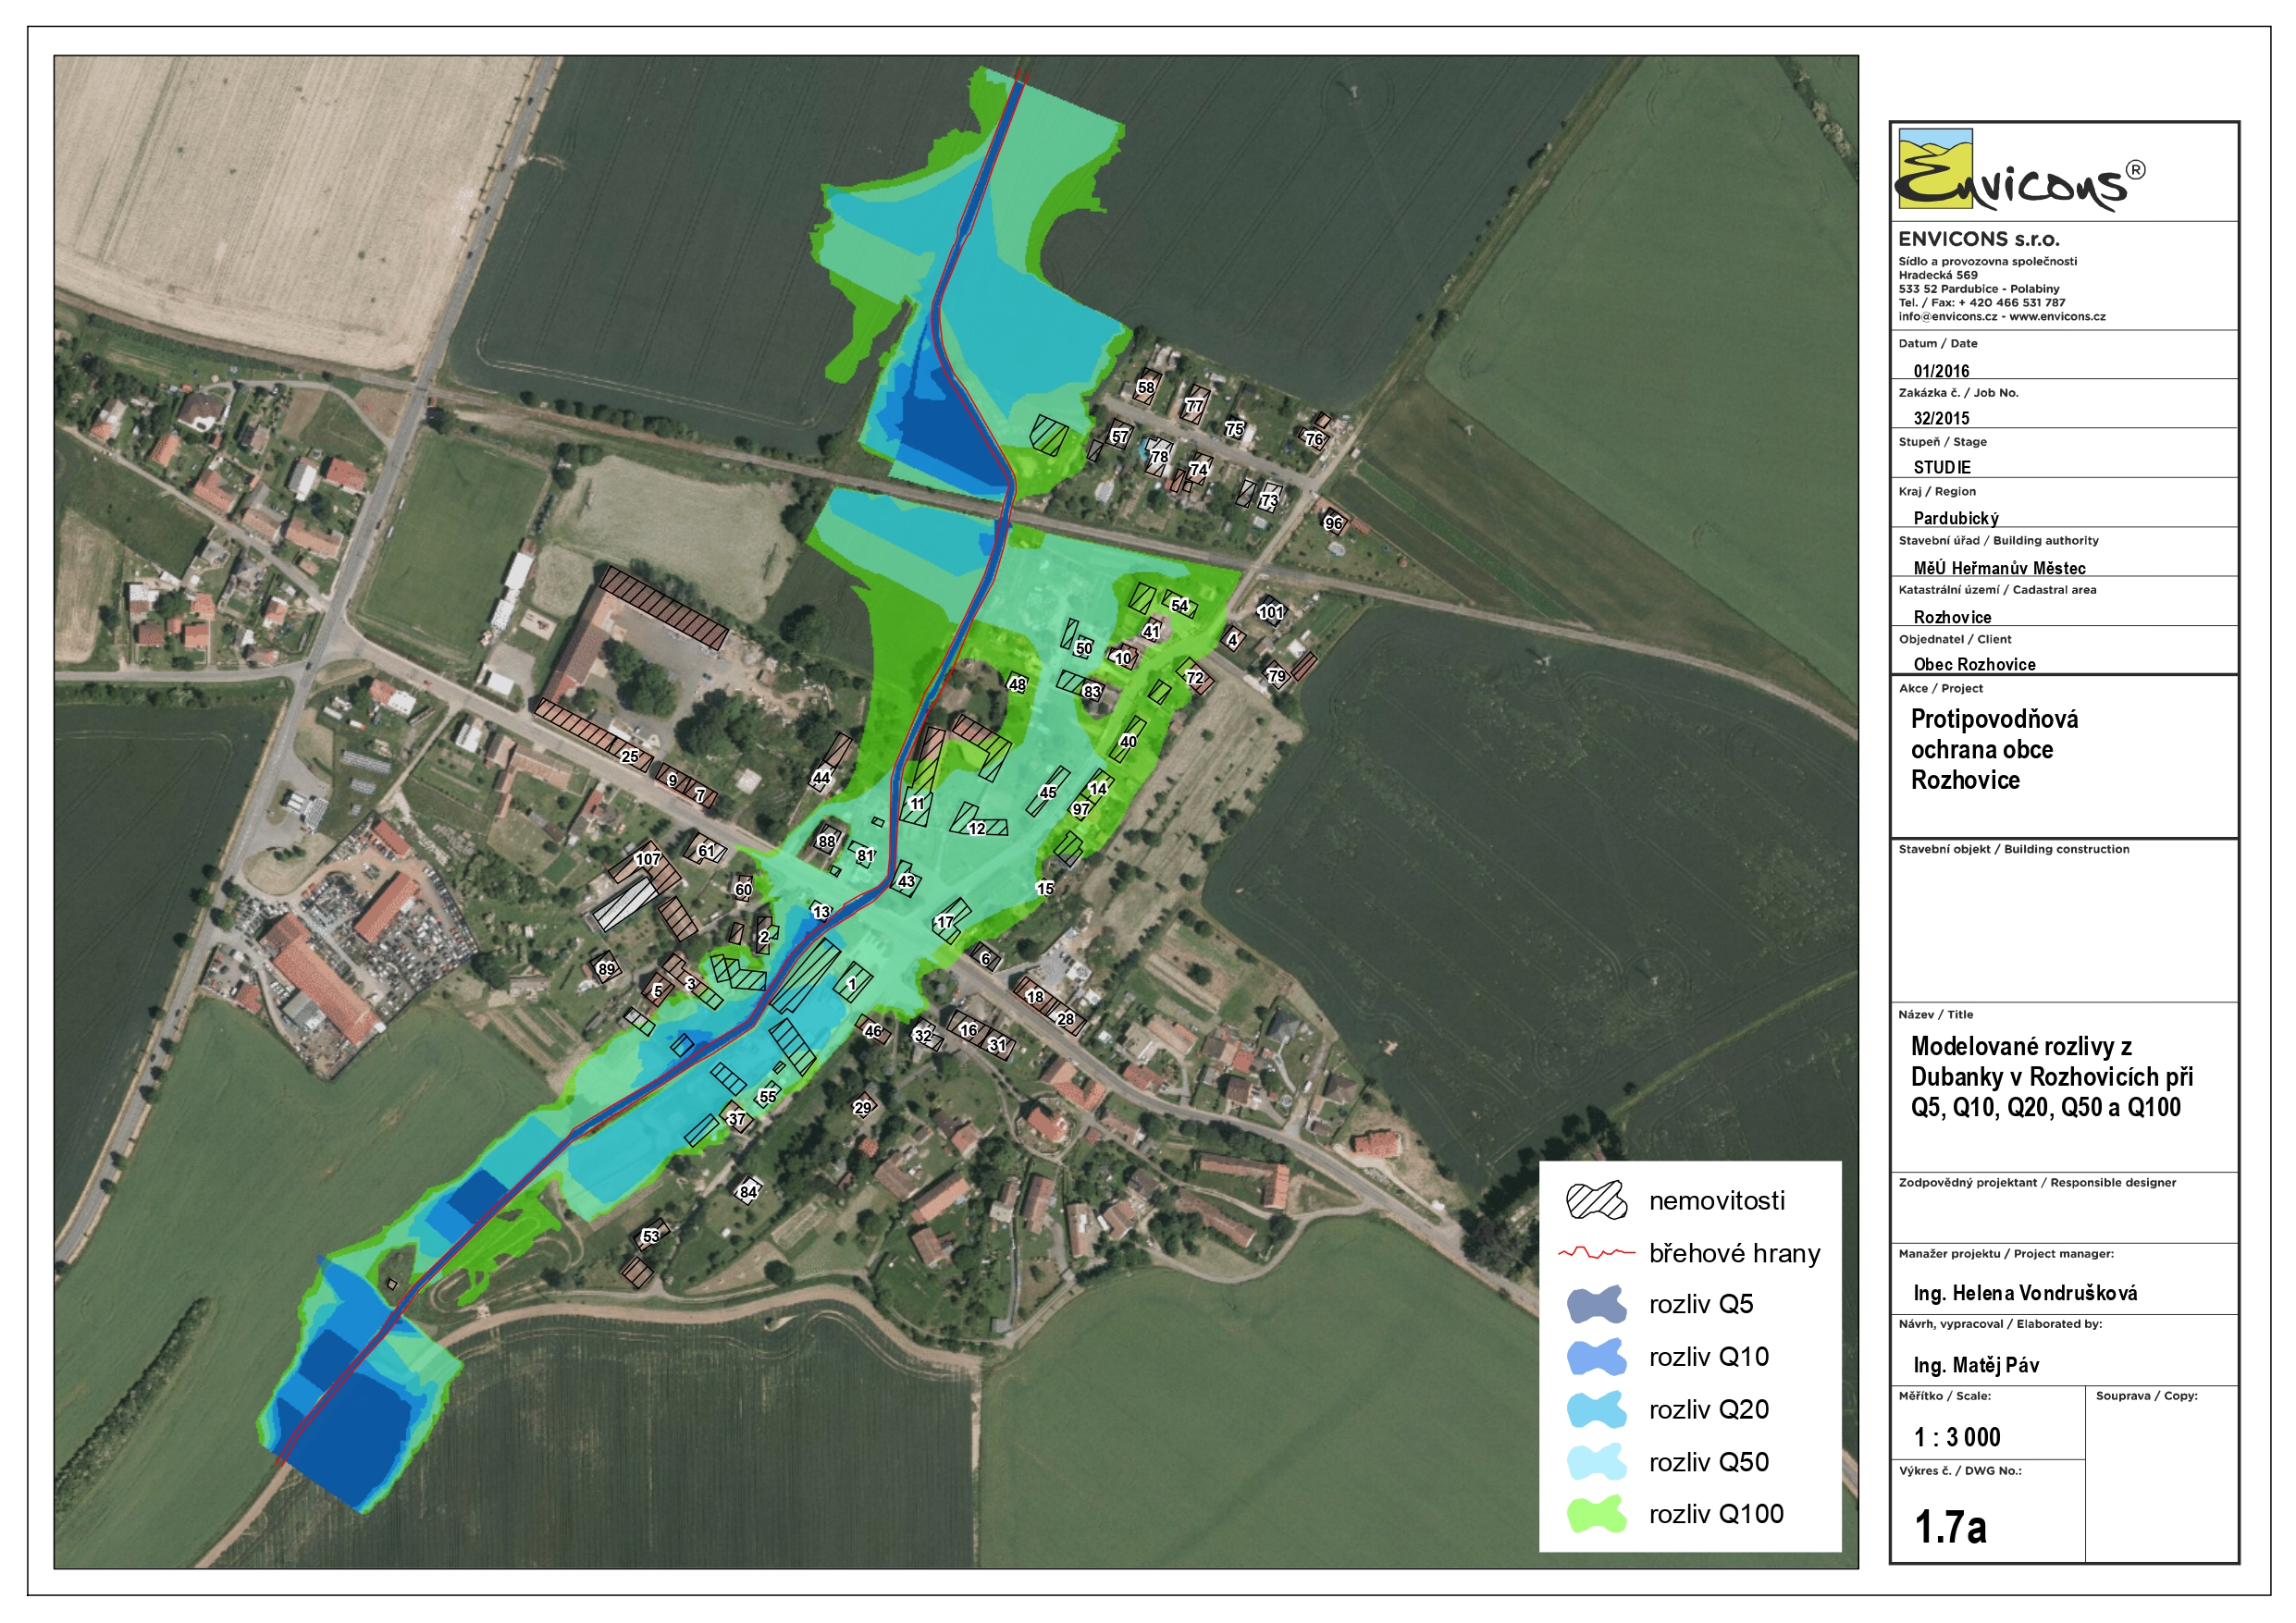2296x1623 pixels.
Task: Click the region value 'Pardubický'
Action: tap(1956, 518)
